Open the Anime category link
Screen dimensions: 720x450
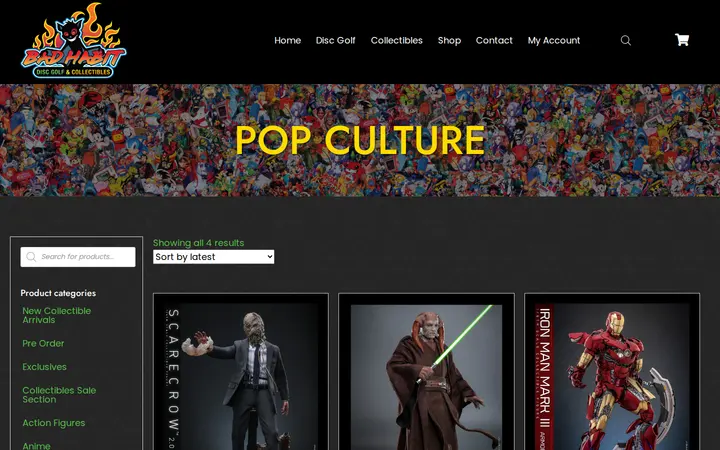[36, 445]
